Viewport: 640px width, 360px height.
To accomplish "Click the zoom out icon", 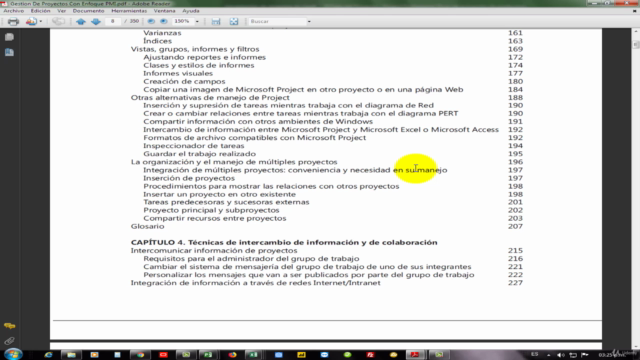I will (x=151, y=21).
